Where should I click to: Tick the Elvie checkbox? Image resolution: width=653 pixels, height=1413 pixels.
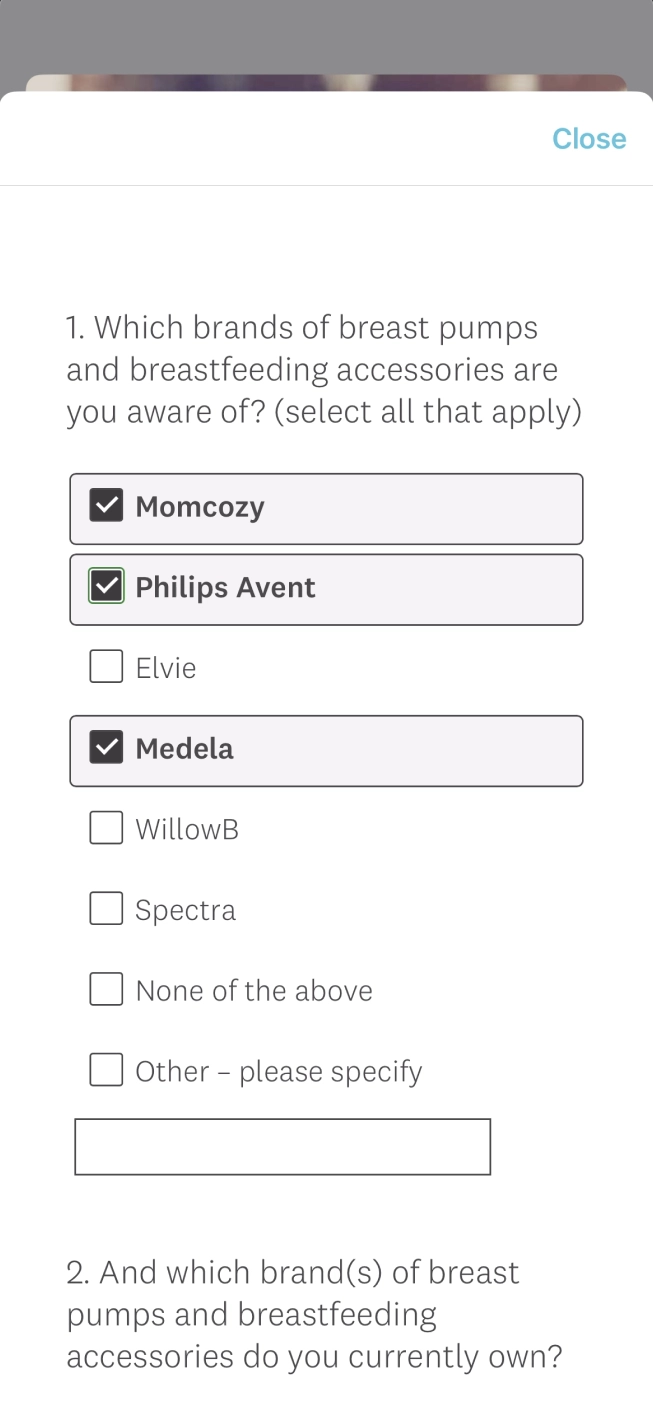[x=106, y=667]
